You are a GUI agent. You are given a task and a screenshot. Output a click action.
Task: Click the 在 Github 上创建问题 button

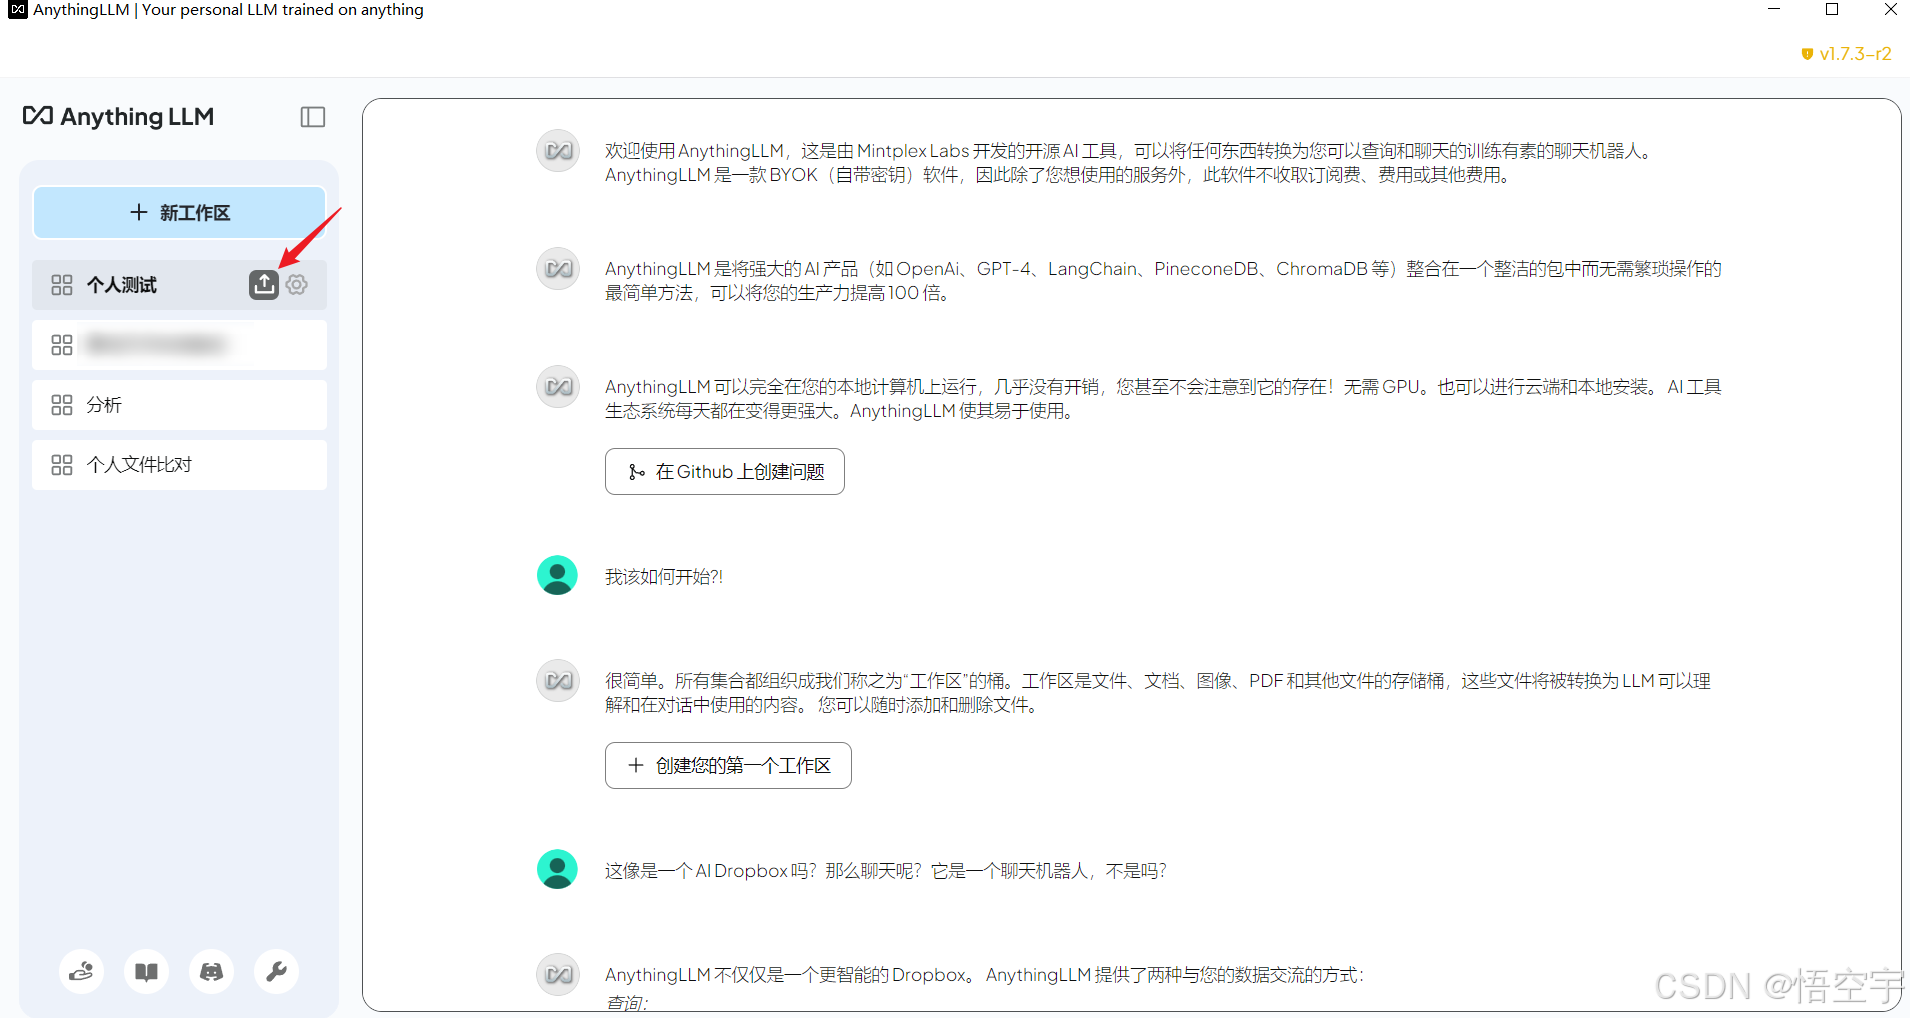(725, 472)
